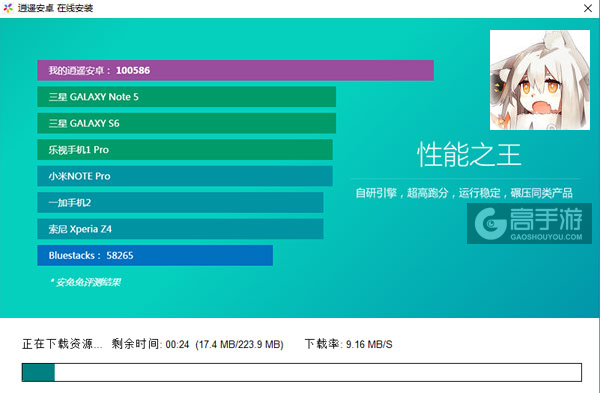Click the download progress bar
The image size is (600, 393).
click(x=302, y=372)
